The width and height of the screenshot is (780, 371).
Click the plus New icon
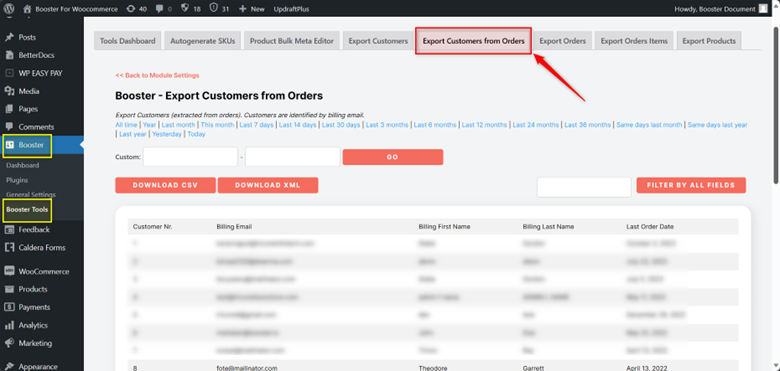(242, 8)
